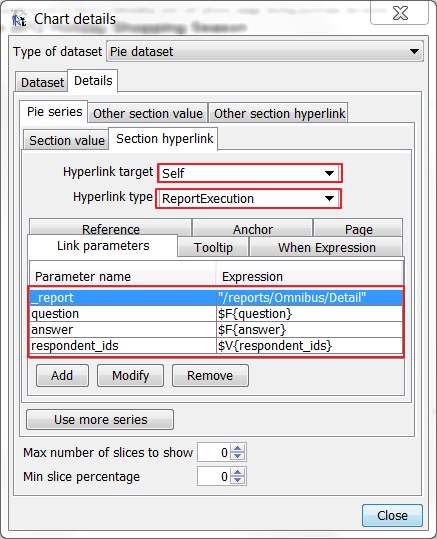Expand the Hyperlink target combo box
The height and width of the screenshot is (539, 437).
[x=250, y=173]
